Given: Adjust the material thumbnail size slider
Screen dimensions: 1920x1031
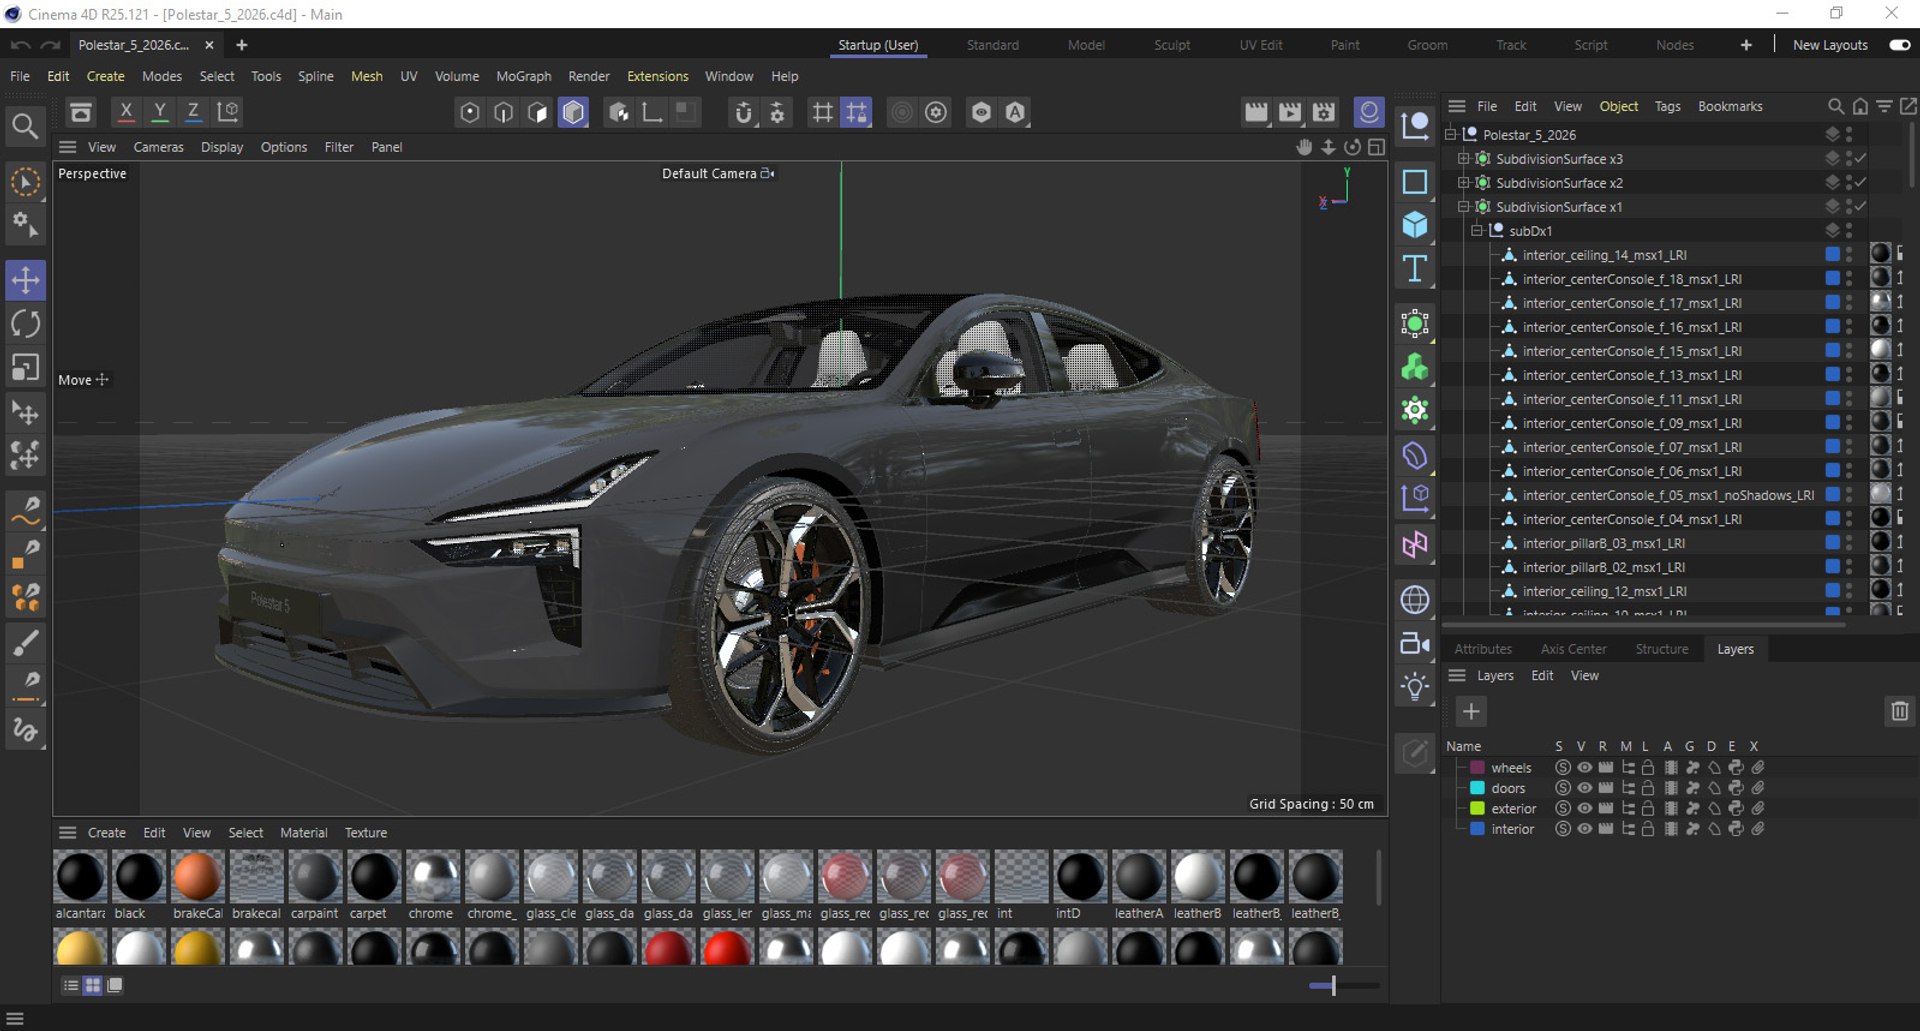Looking at the screenshot, I should tap(1334, 986).
